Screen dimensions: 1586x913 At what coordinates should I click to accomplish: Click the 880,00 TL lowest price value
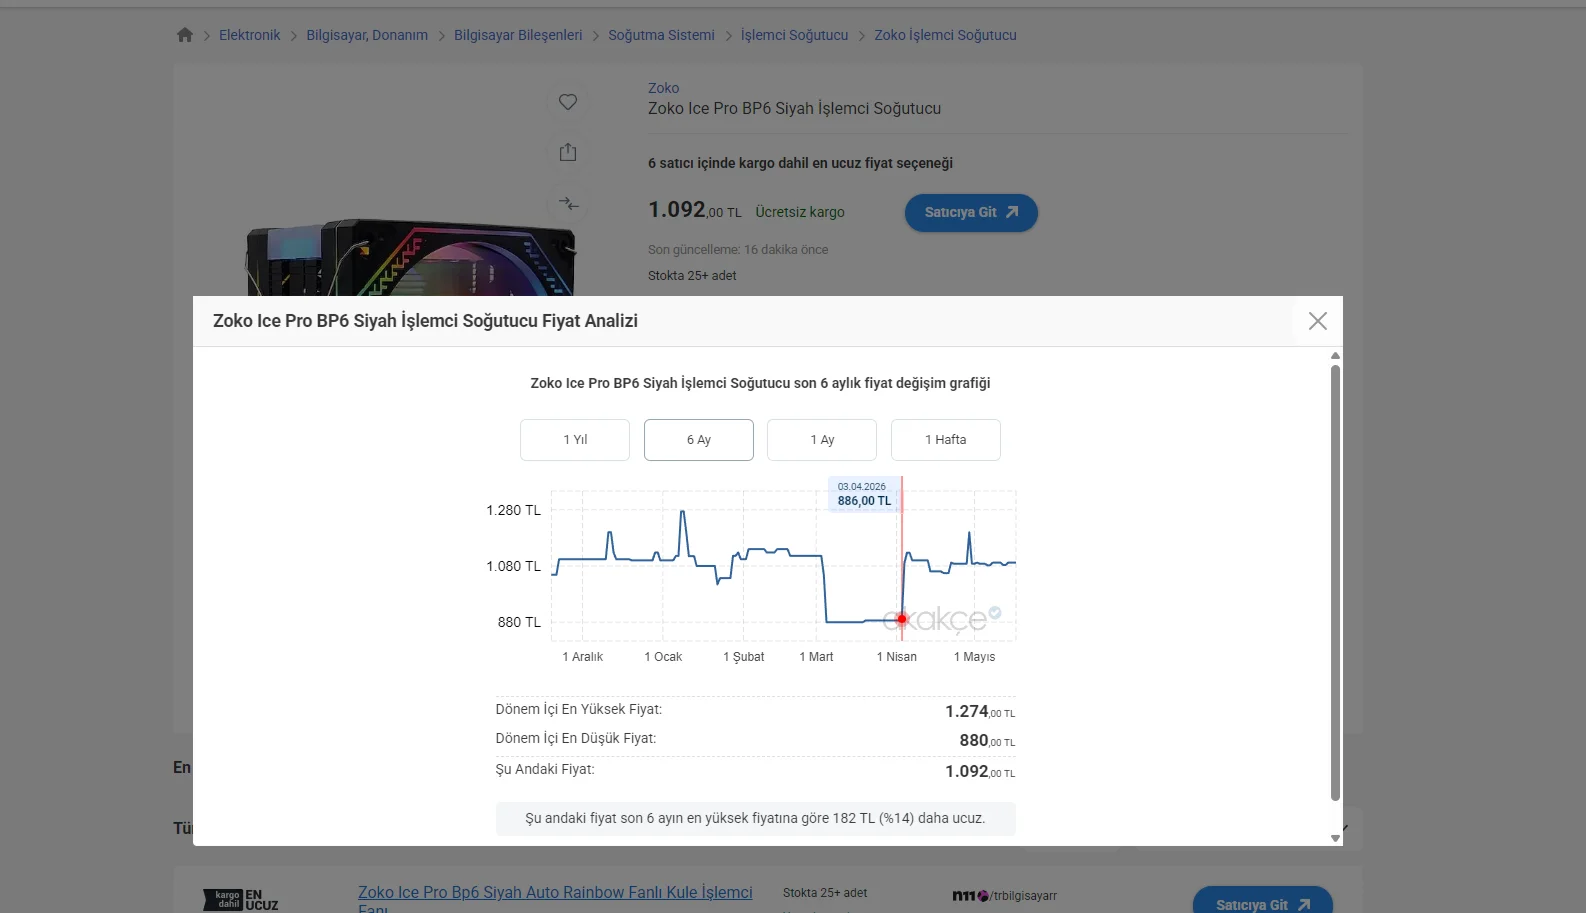click(987, 741)
